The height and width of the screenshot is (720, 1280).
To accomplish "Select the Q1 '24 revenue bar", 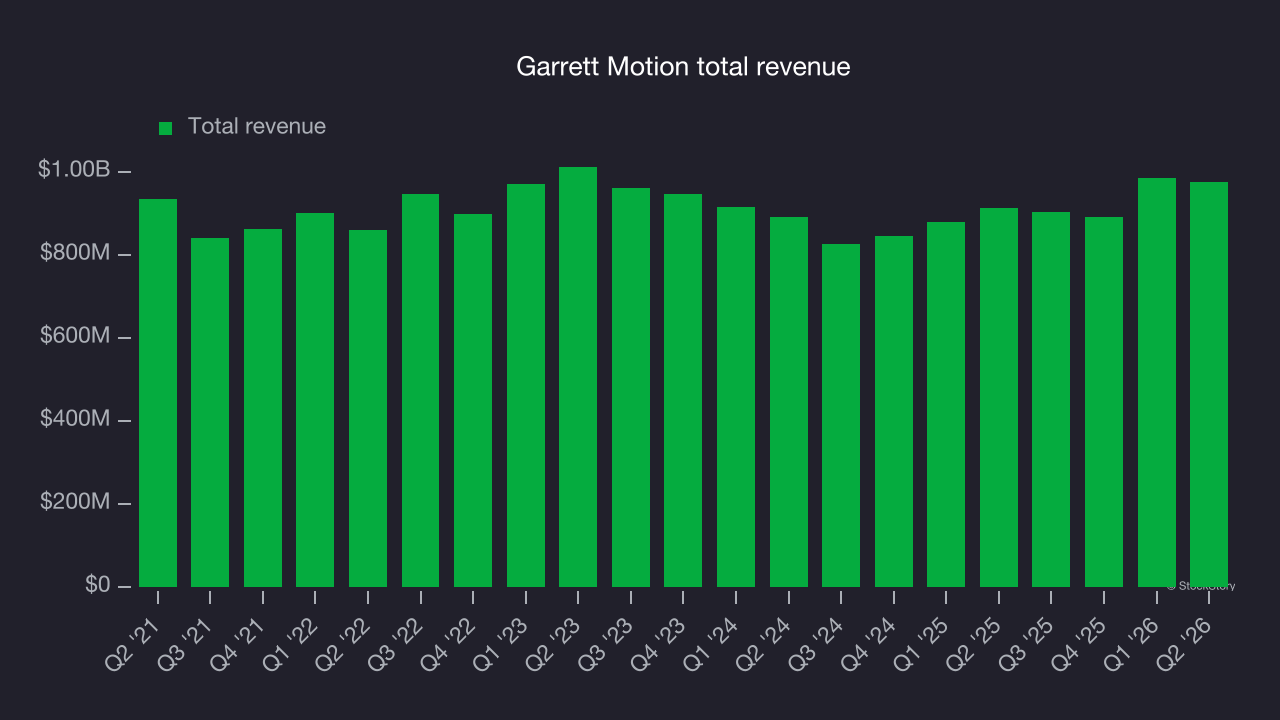I will pos(736,397).
